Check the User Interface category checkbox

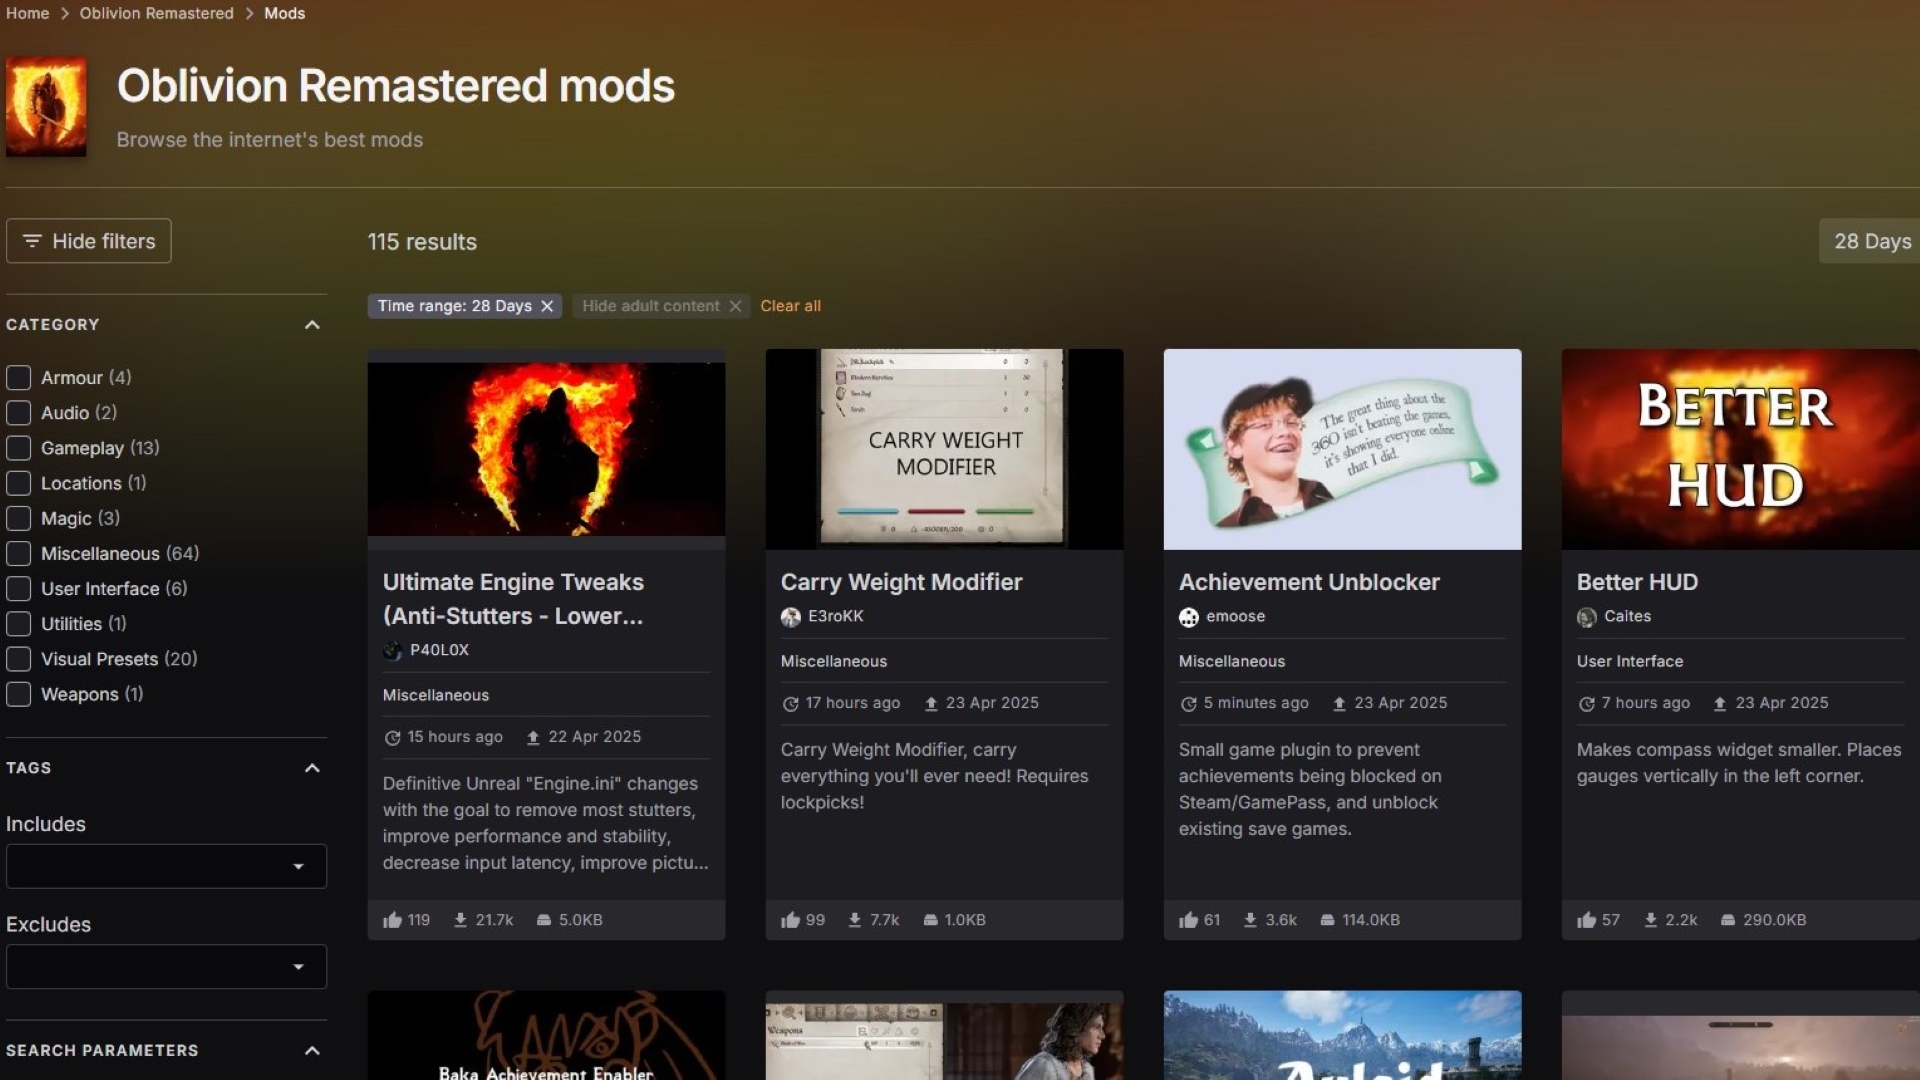[x=18, y=589]
